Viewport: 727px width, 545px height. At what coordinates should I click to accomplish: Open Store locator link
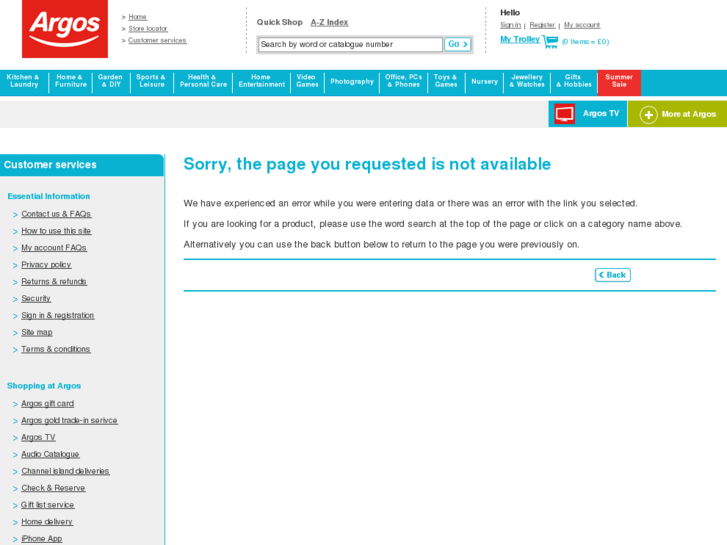coord(148,29)
